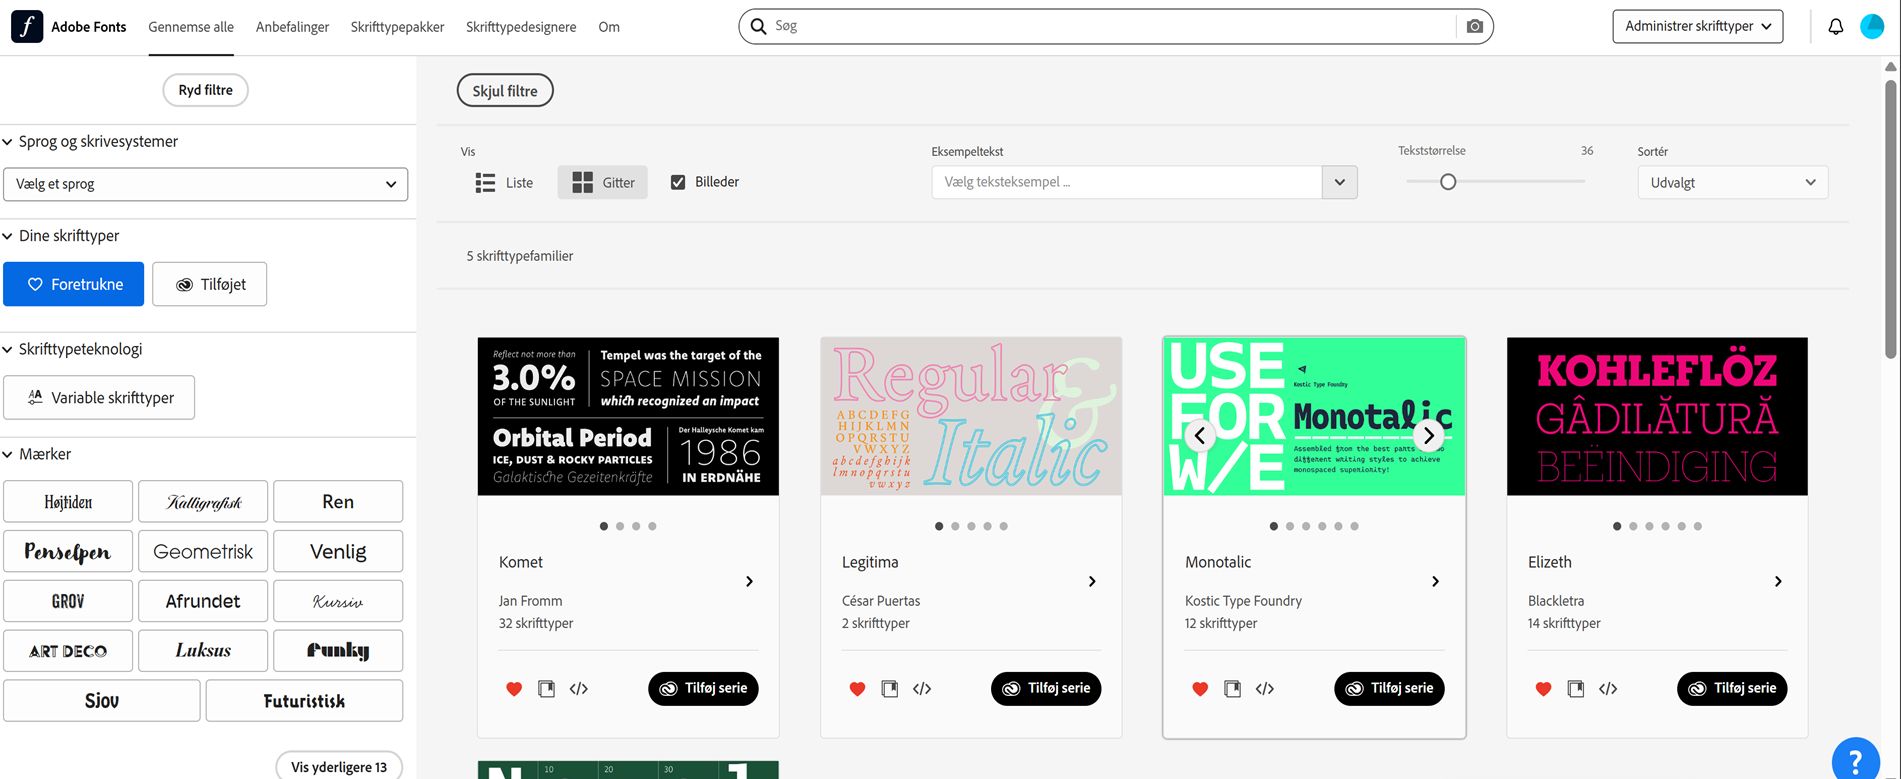The height and width of the screenshot is (779, 1901).
Task: Add Komet to a web project
Action: (x=546, y=689)
